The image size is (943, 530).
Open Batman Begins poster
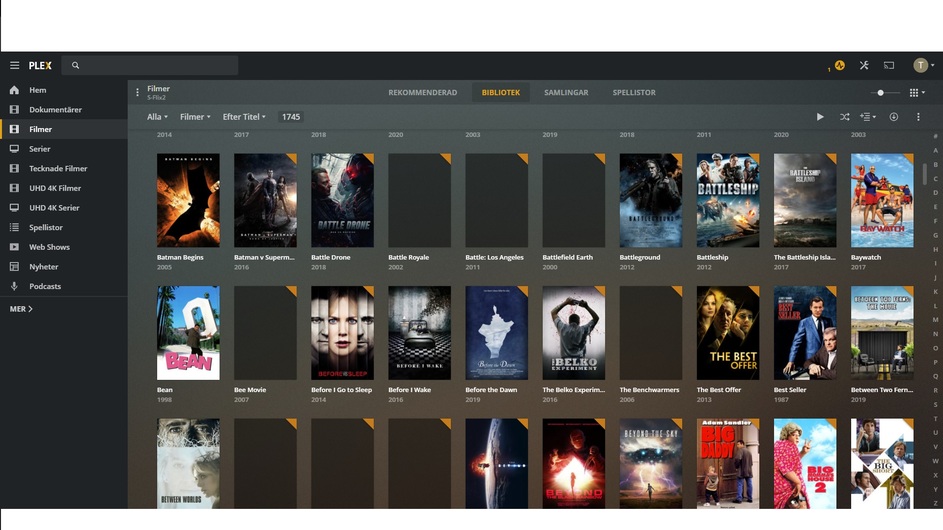[188, 200]
